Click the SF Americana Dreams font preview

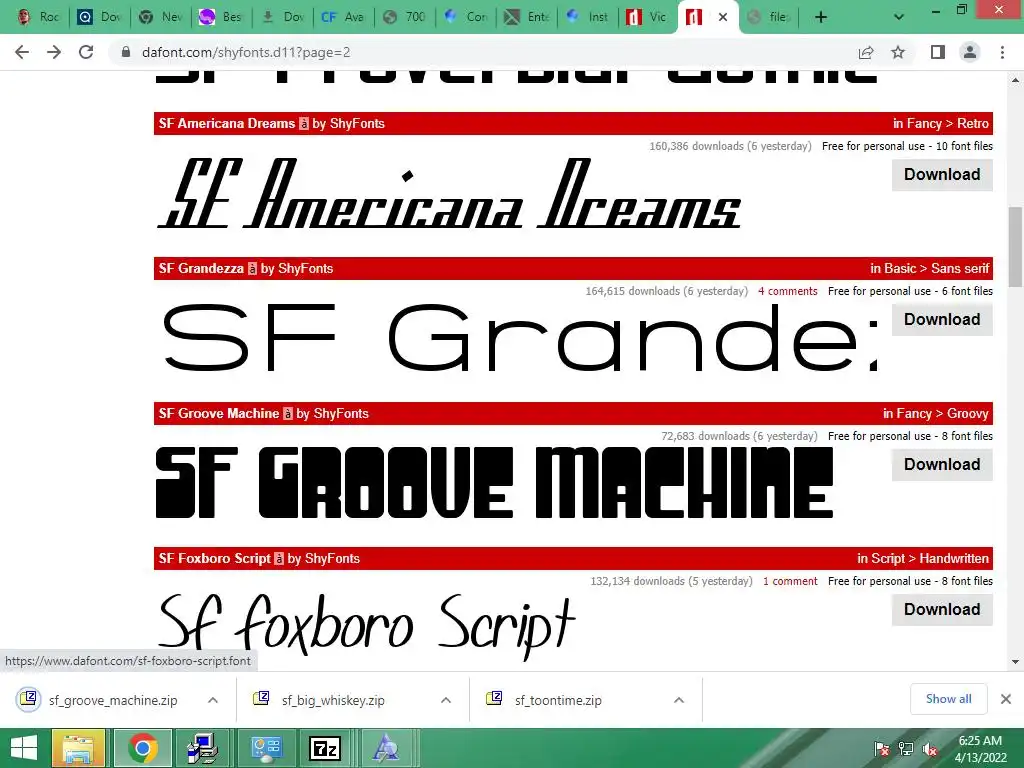449,194
